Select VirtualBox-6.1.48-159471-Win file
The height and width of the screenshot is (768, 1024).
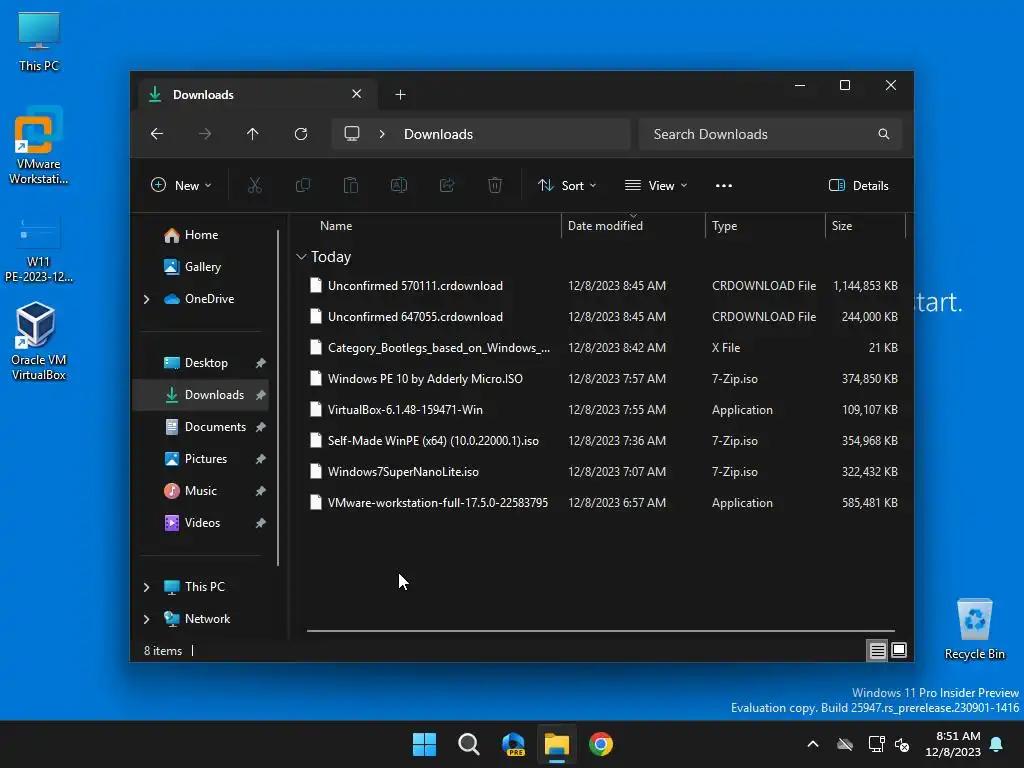[603, 410]
